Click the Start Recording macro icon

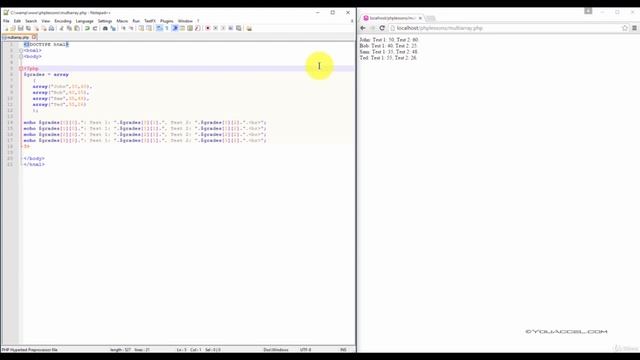(x=208, y=28)
